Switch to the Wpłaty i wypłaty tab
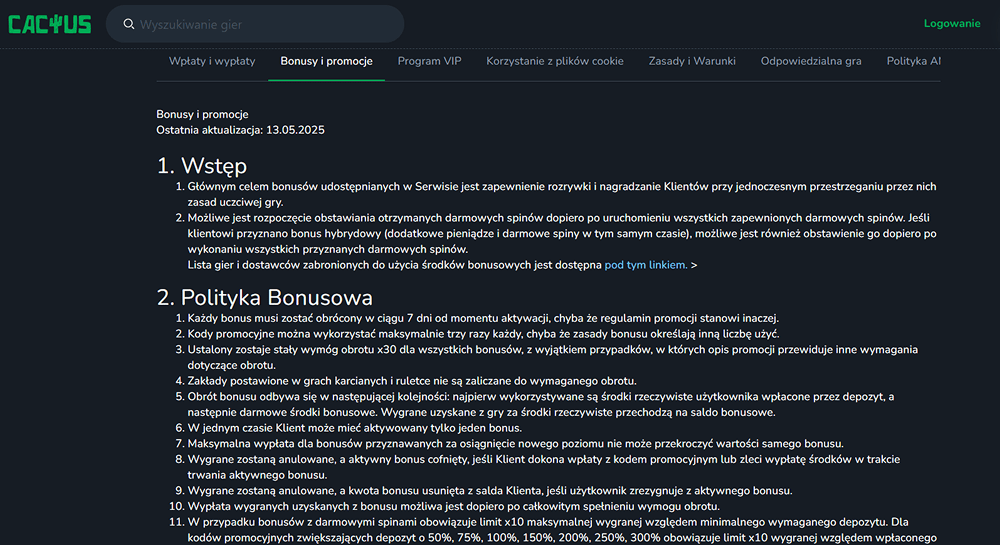The image size is (1000, 545). 212,61
